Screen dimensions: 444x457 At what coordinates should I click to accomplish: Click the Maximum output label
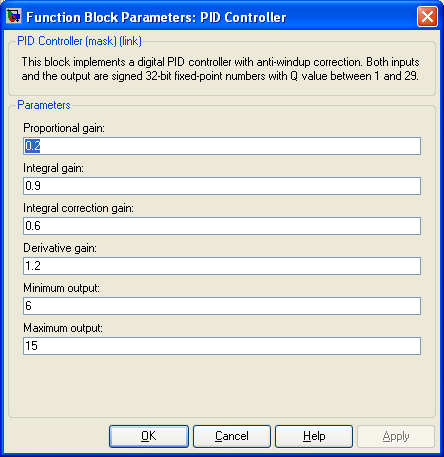[63, 328]
